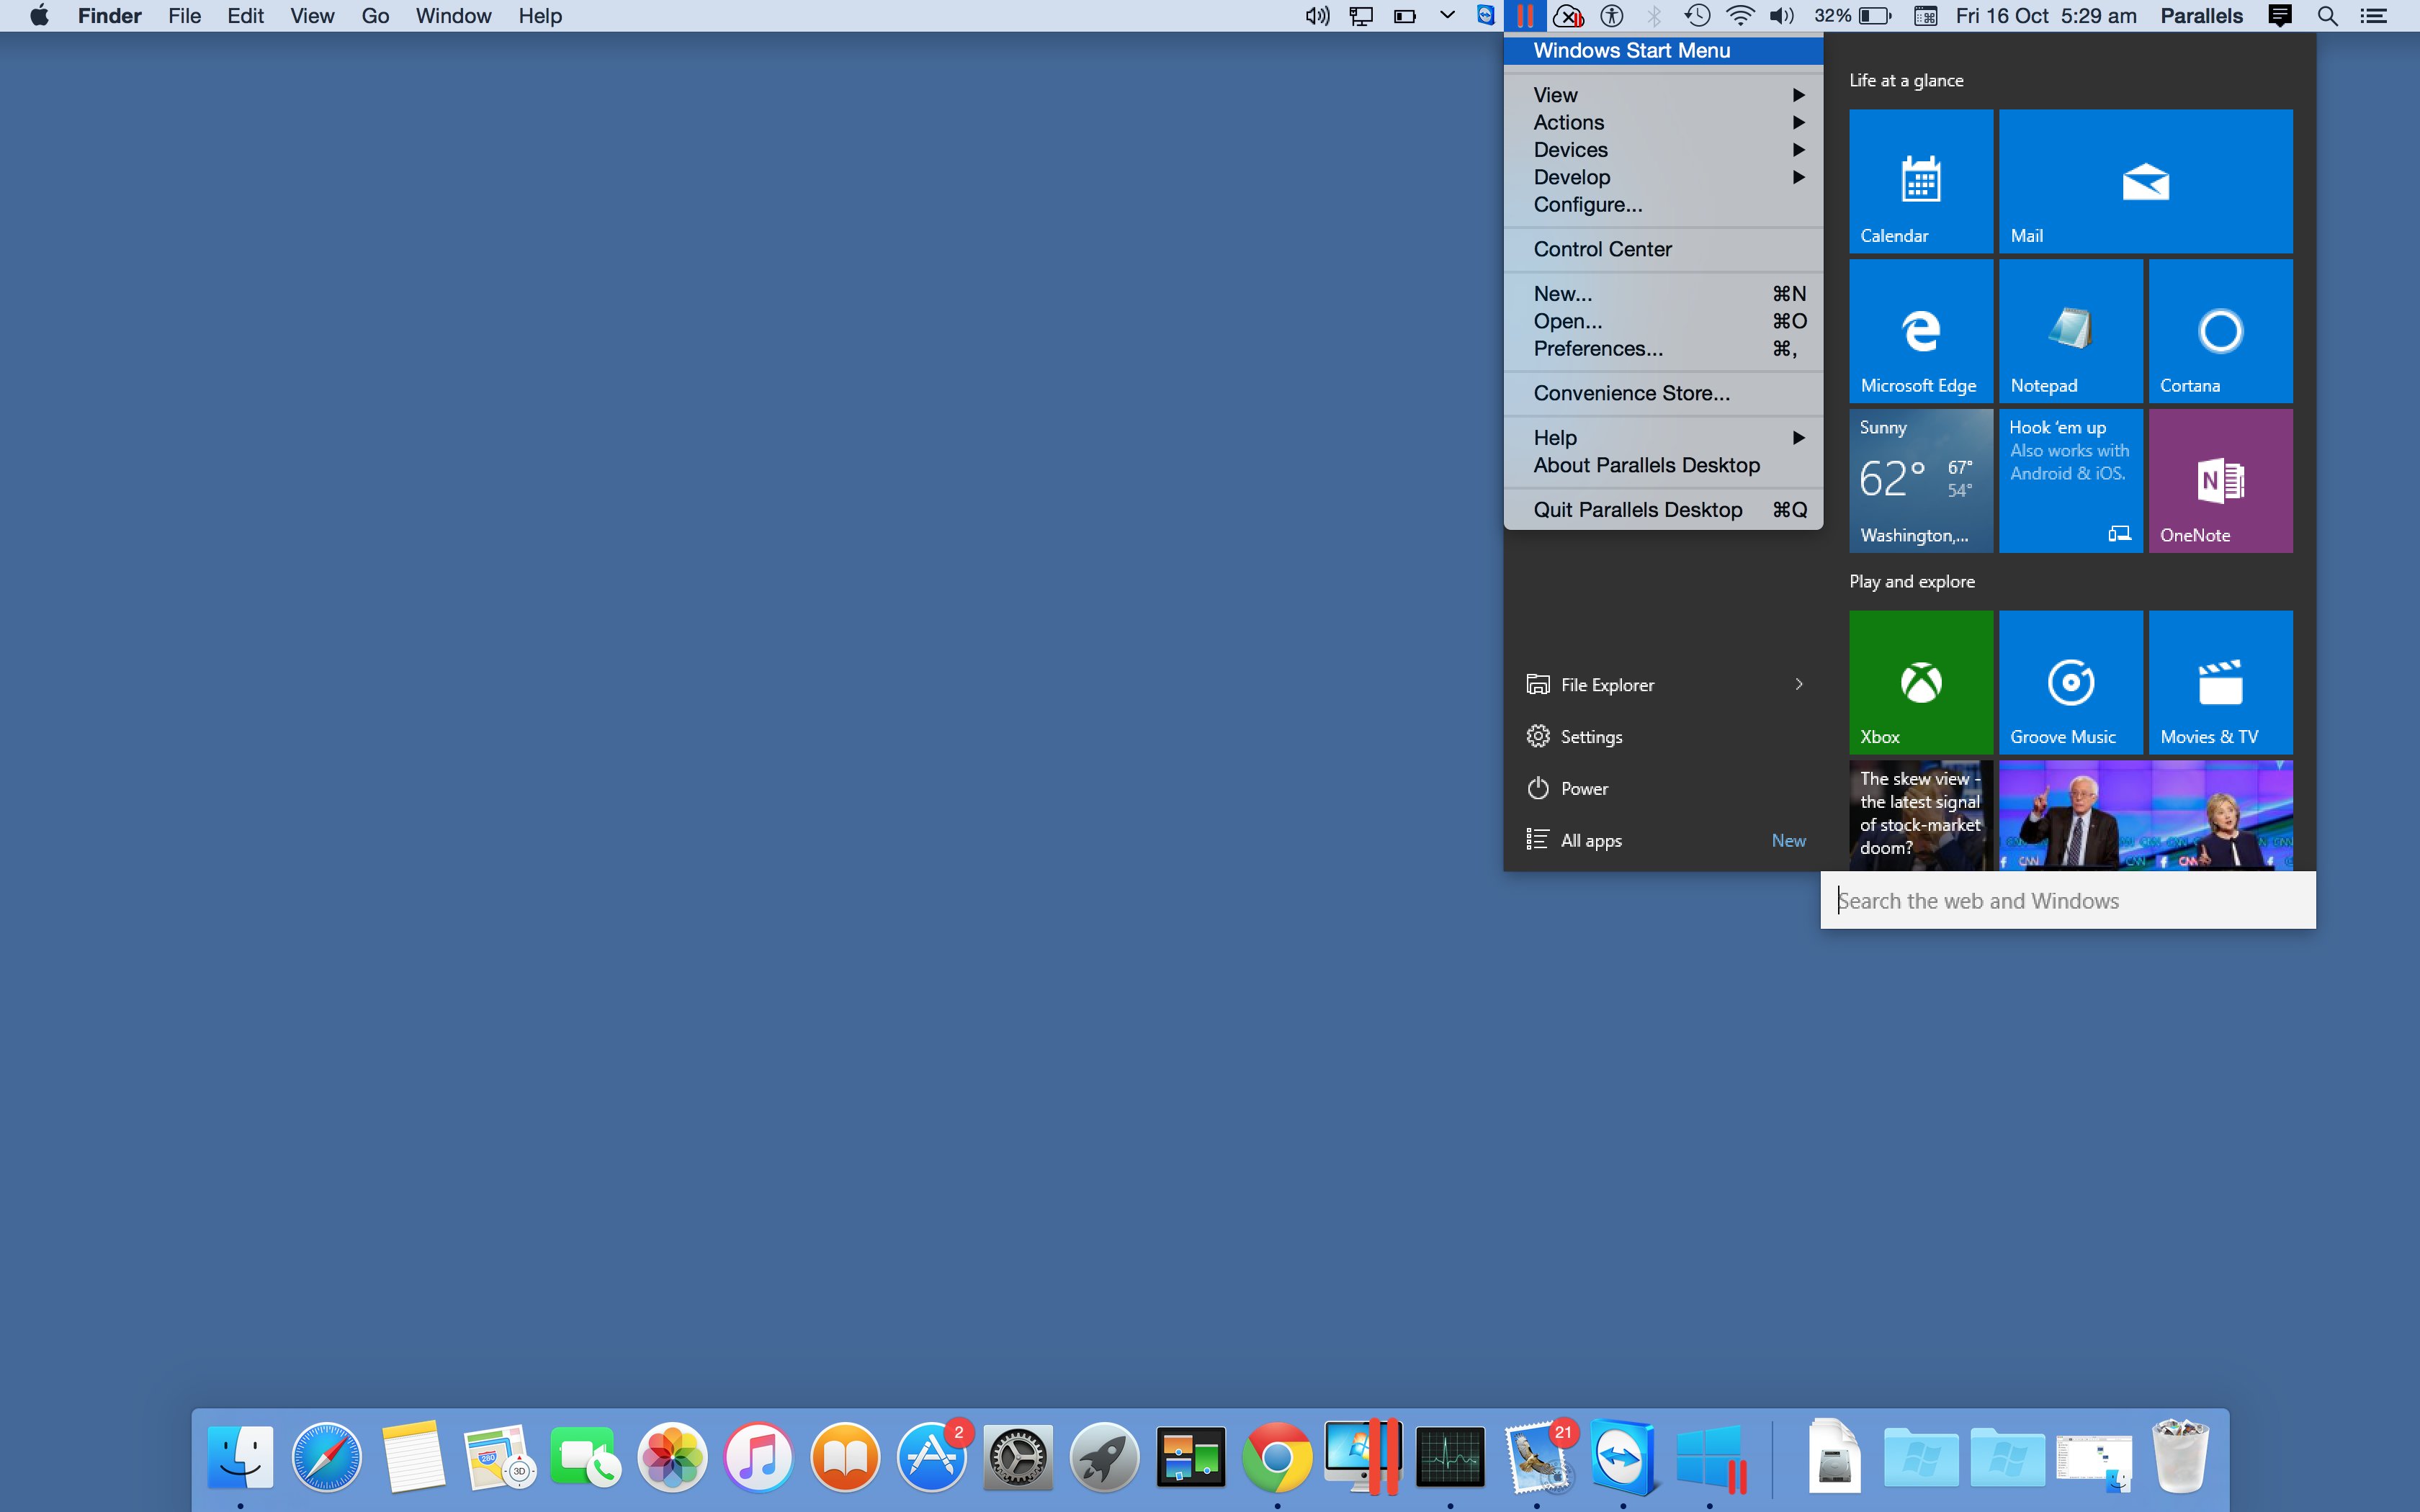Click the battery 32% indicator
Screen dimensions: 2420x1512
(1853, 16)
